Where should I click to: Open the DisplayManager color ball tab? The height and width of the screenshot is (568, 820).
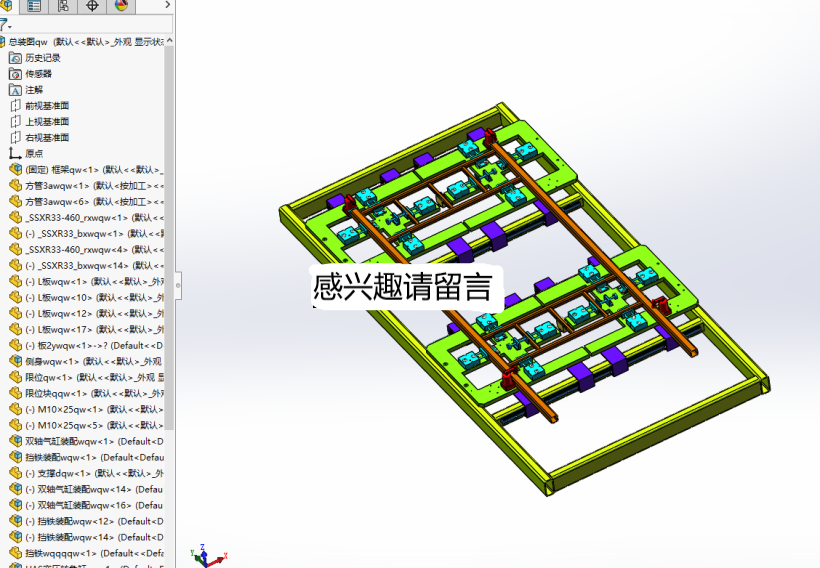pyautogui.click(x=121, y=6)
